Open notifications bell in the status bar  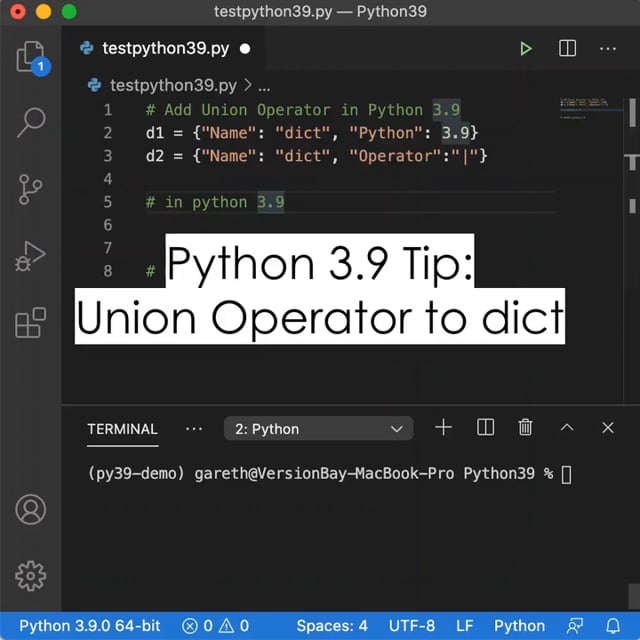coord(613,625)
